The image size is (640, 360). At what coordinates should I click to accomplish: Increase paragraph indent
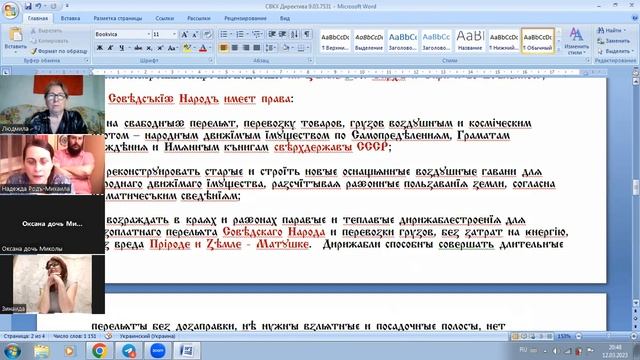coord(282,34)
